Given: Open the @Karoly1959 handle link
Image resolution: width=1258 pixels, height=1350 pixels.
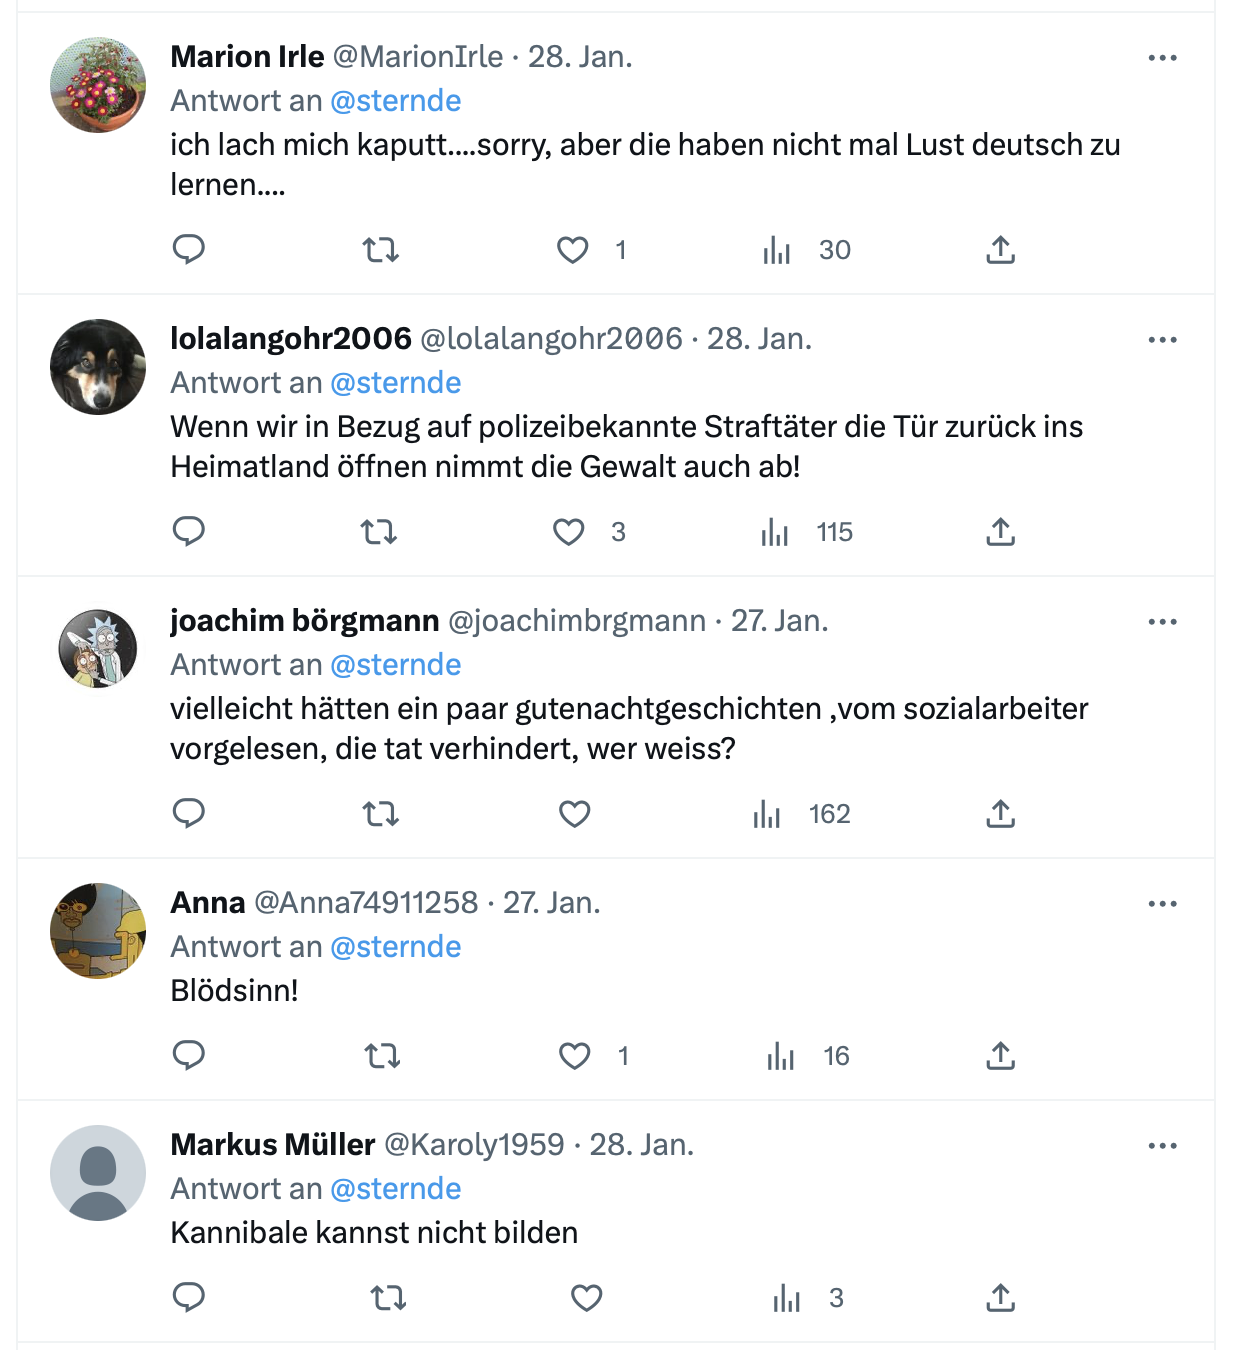Looking at the screenshot, I should (474, 1145).
